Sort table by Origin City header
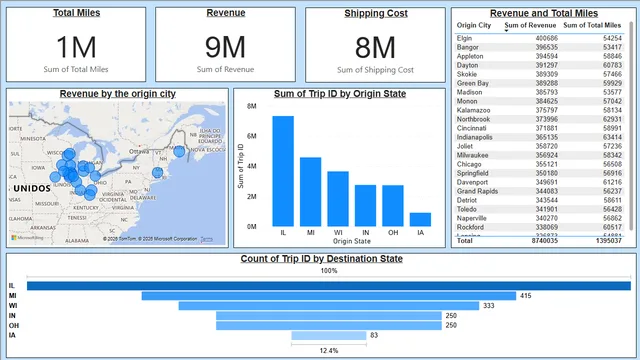 click(x=473, y=25)
